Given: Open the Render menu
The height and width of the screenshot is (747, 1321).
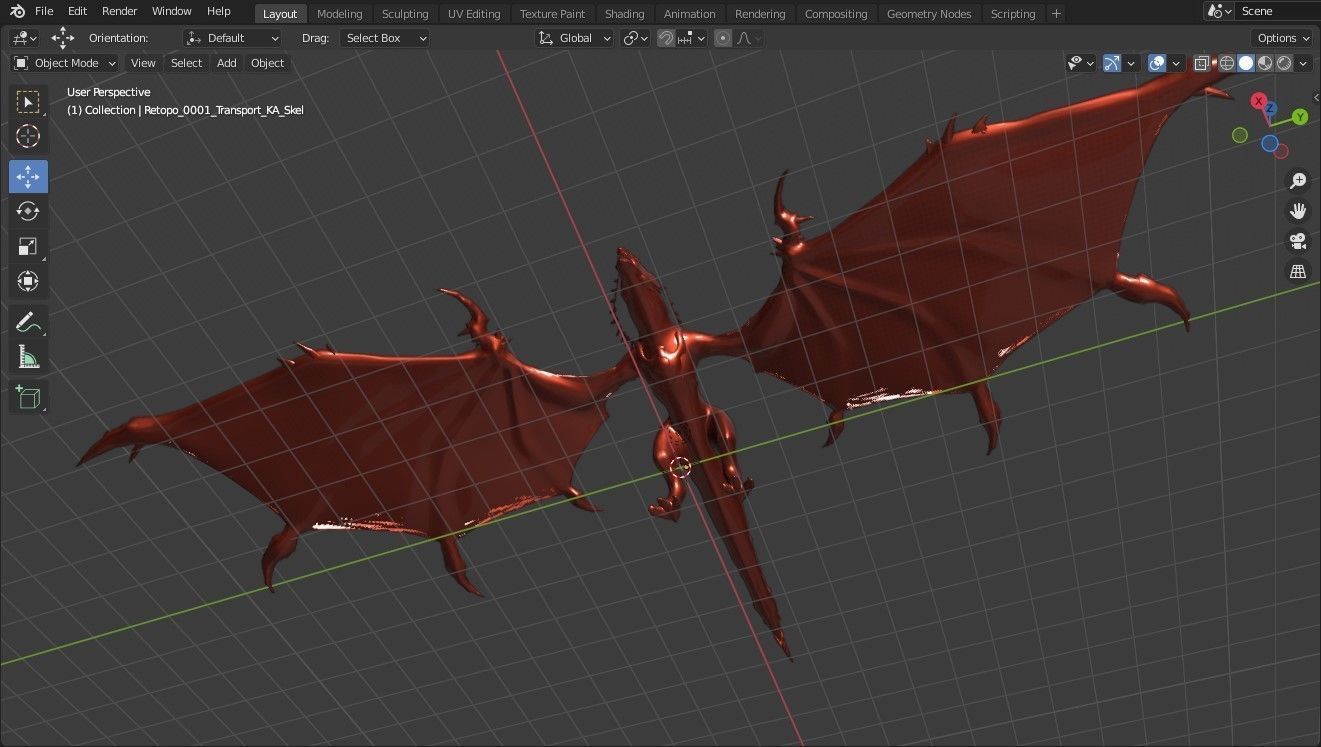Looking at the screenshot, I should click(x=120, y=11).
